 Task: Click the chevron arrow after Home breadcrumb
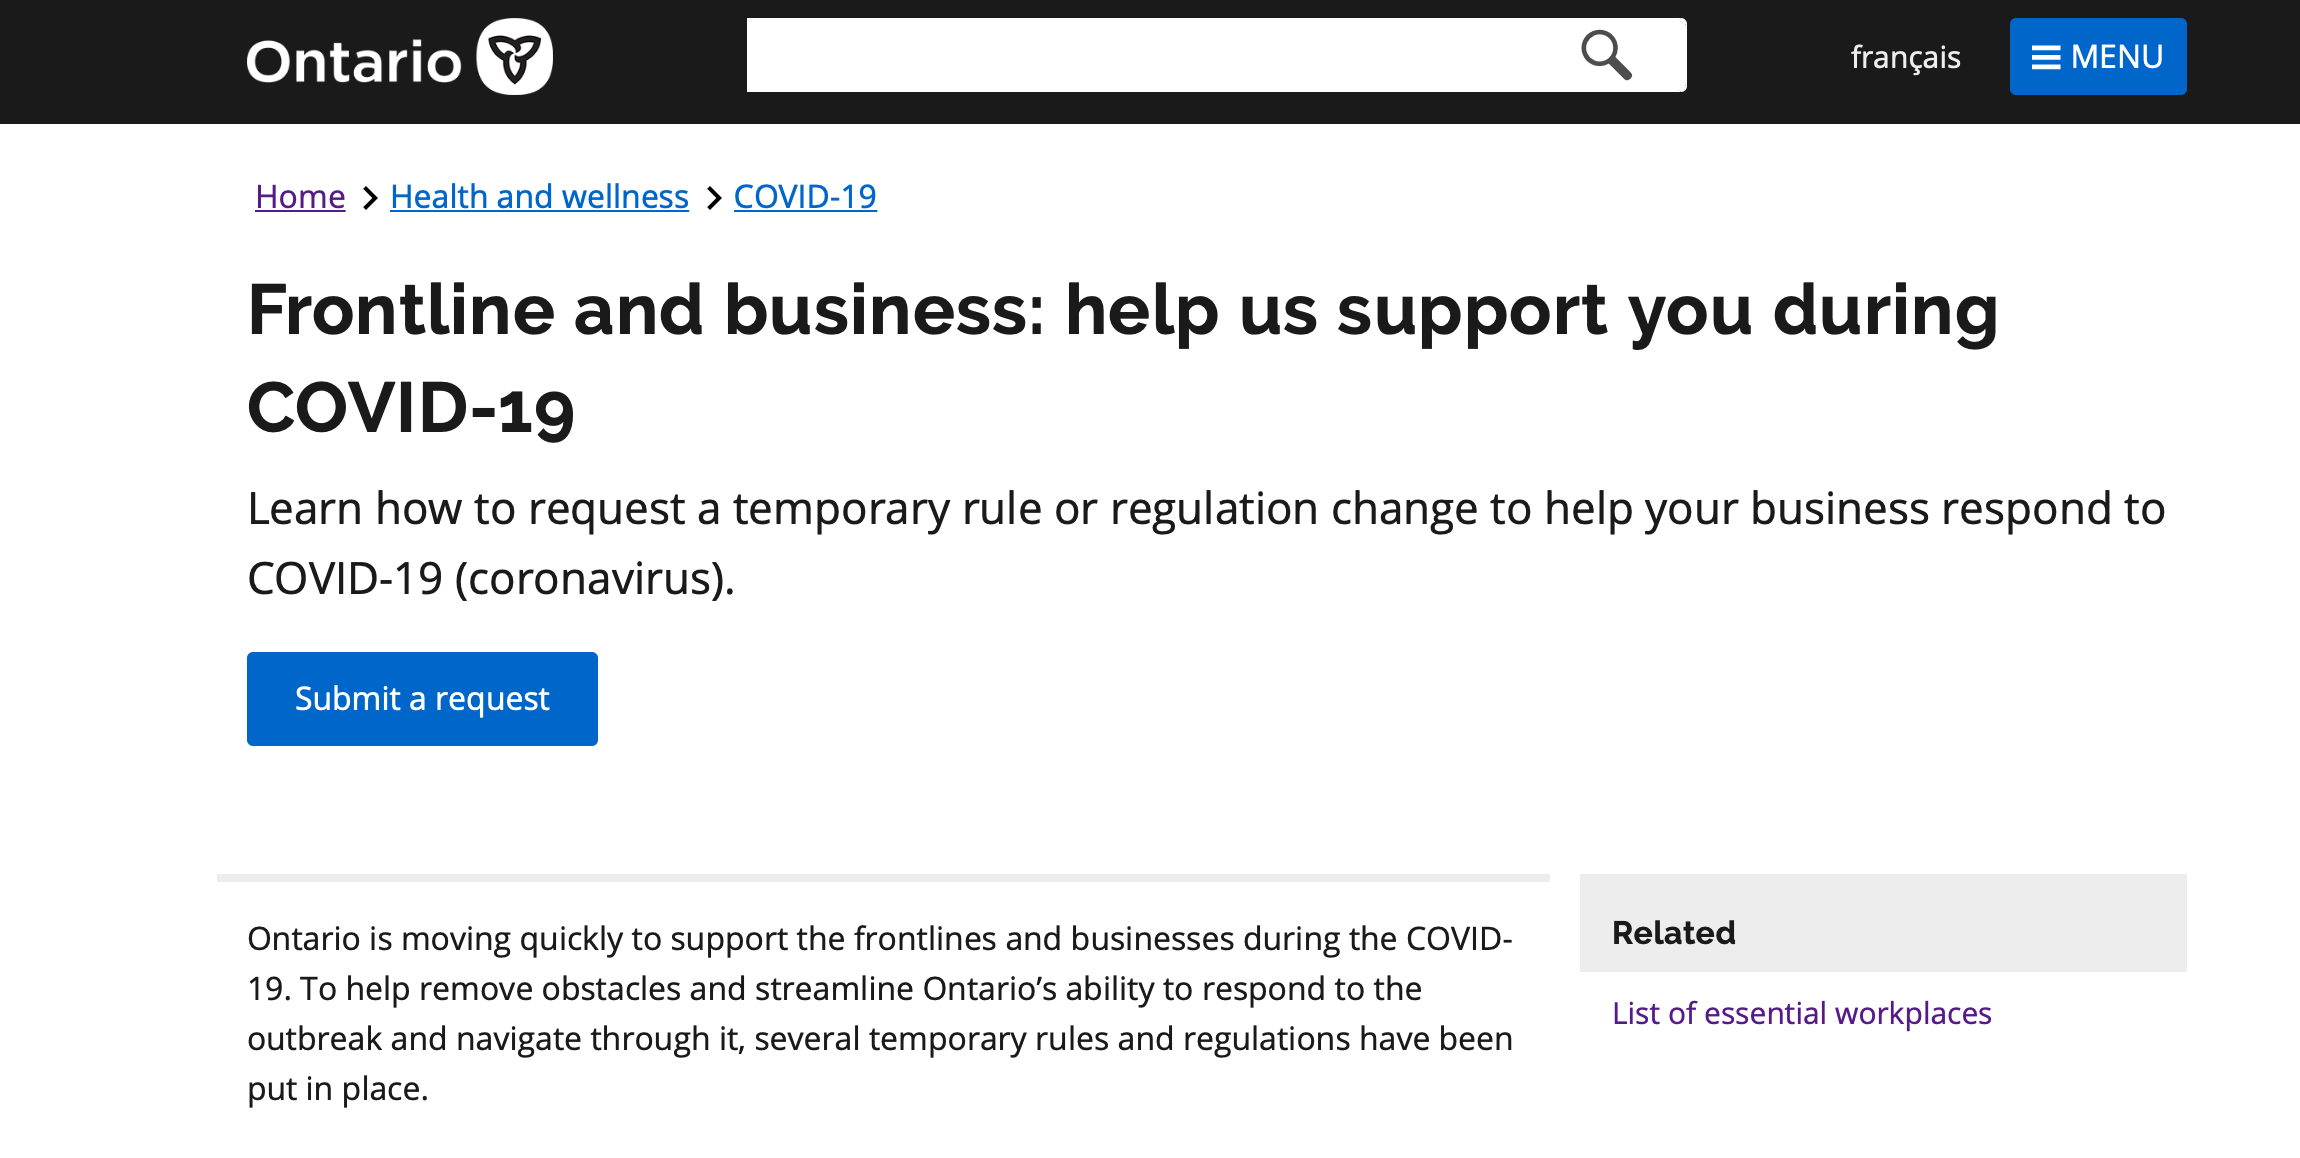click(x=369, y=198)
